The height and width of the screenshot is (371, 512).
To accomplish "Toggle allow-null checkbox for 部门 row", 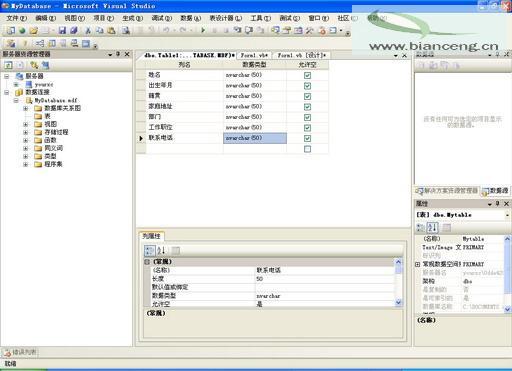I will click(x=307, y=117).
